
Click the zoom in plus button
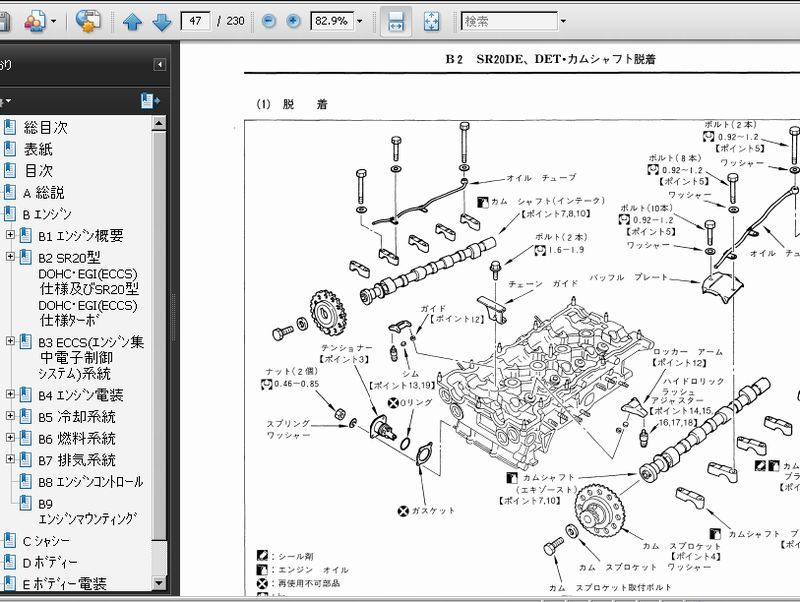293,21
